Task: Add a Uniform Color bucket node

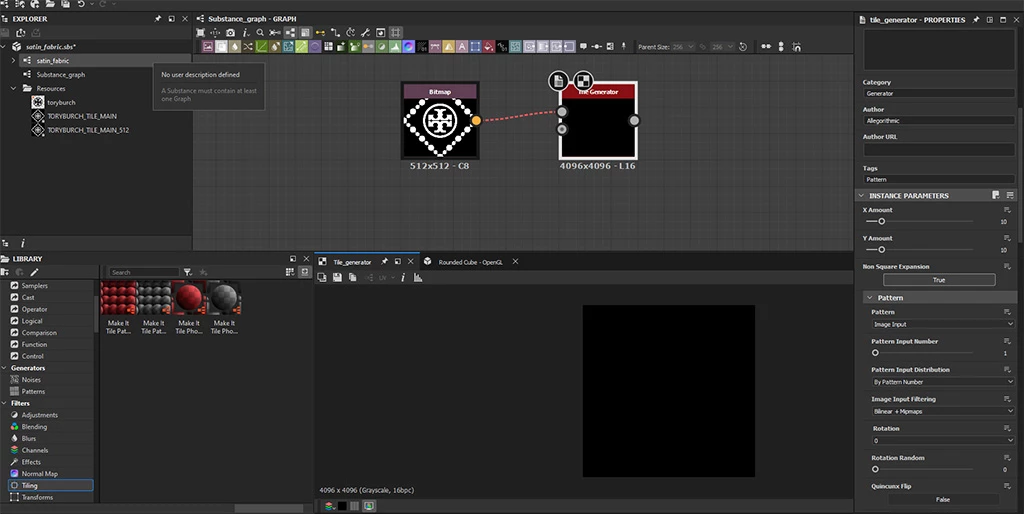Action: click(x=488, y=46)
